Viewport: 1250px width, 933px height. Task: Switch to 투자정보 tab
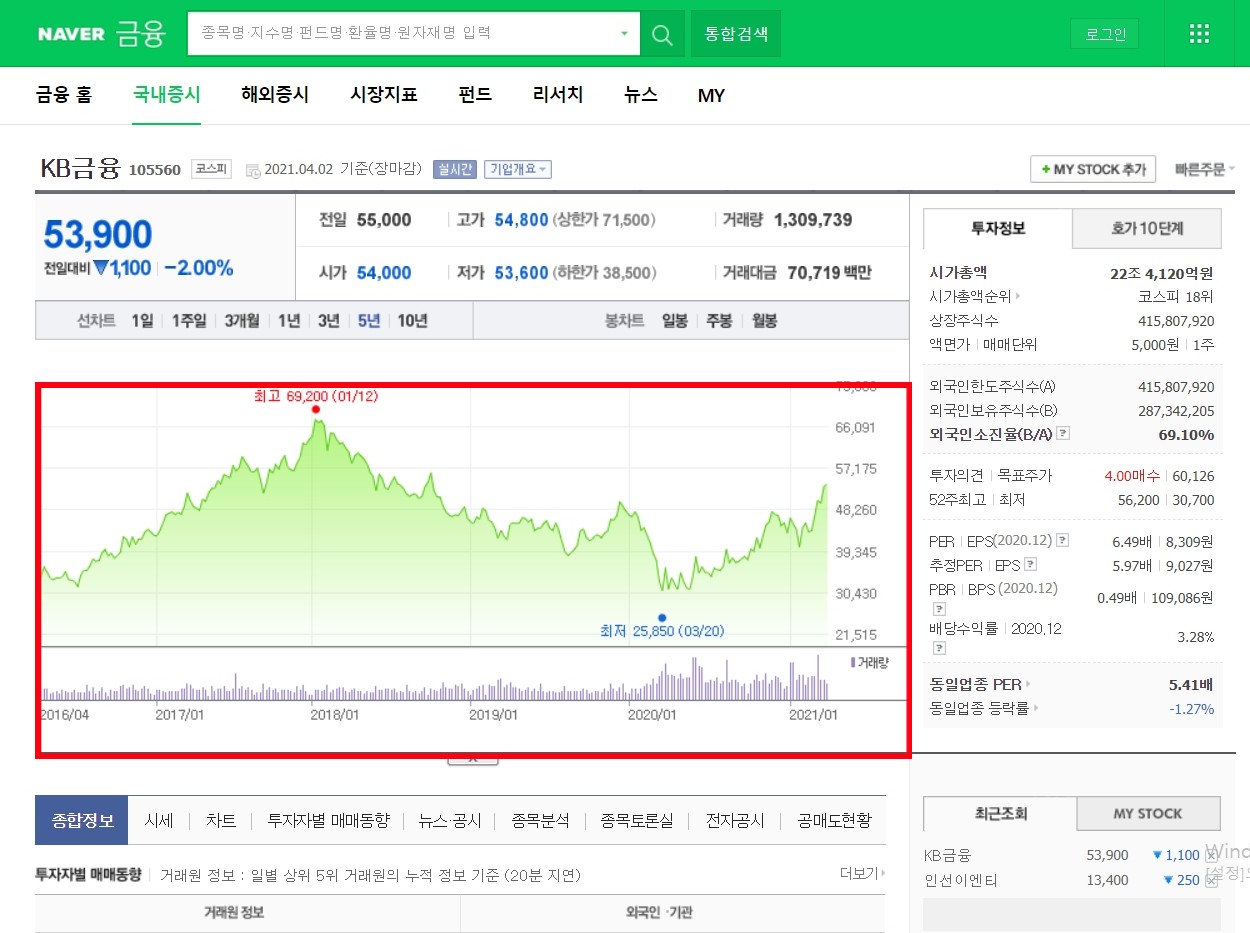coord(998,228)
